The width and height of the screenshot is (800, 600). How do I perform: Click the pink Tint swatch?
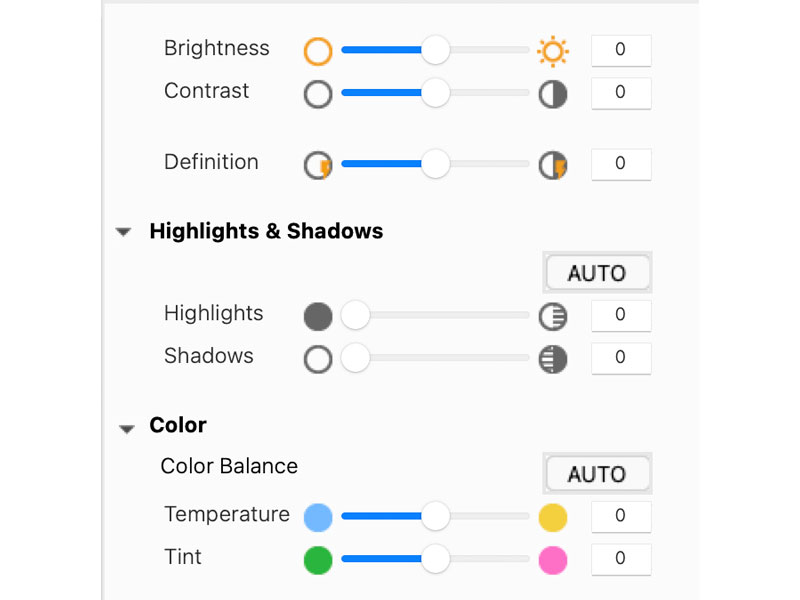(552, 560)
